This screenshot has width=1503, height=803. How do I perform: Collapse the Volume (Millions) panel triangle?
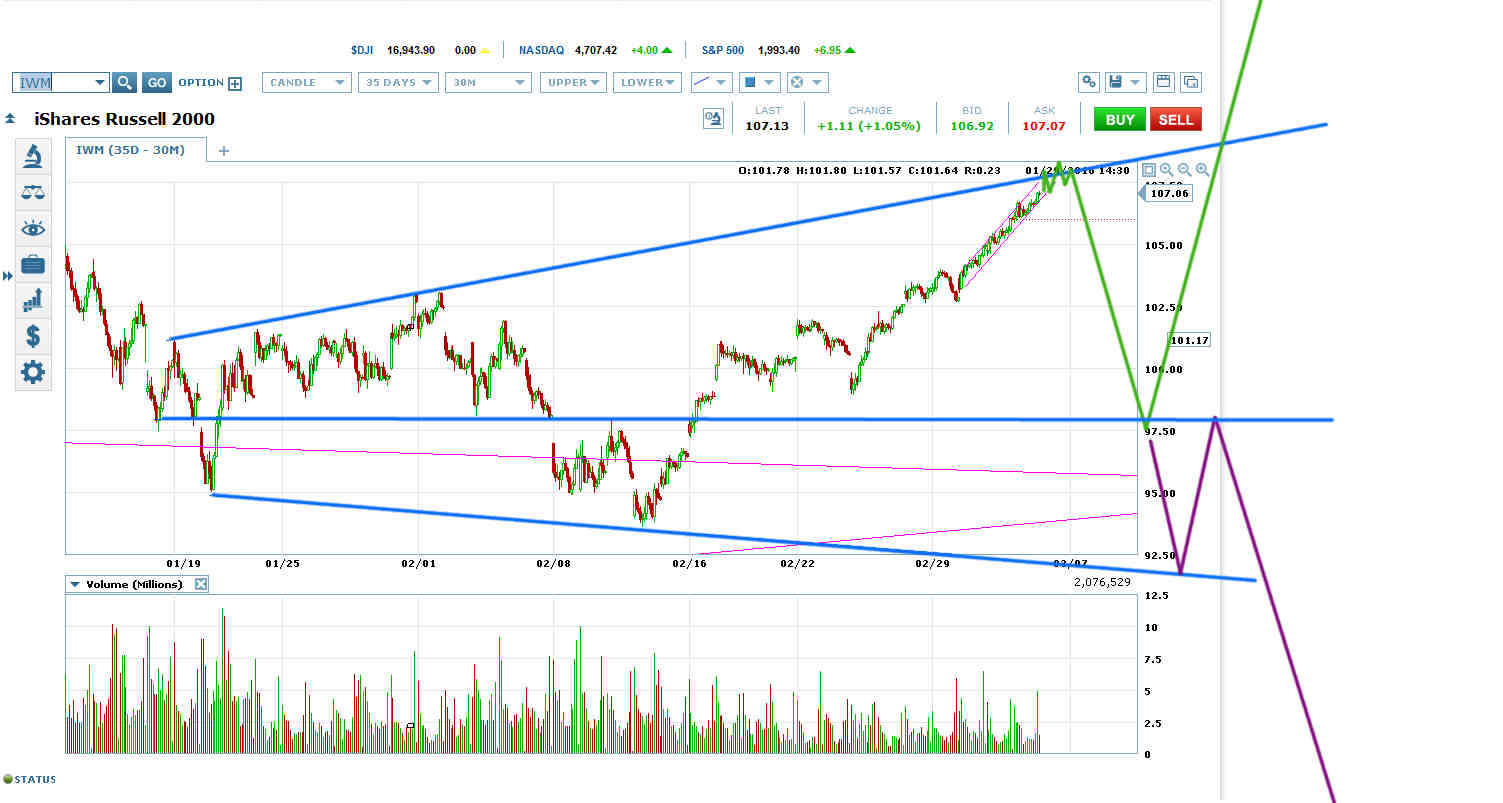[75, 584]
